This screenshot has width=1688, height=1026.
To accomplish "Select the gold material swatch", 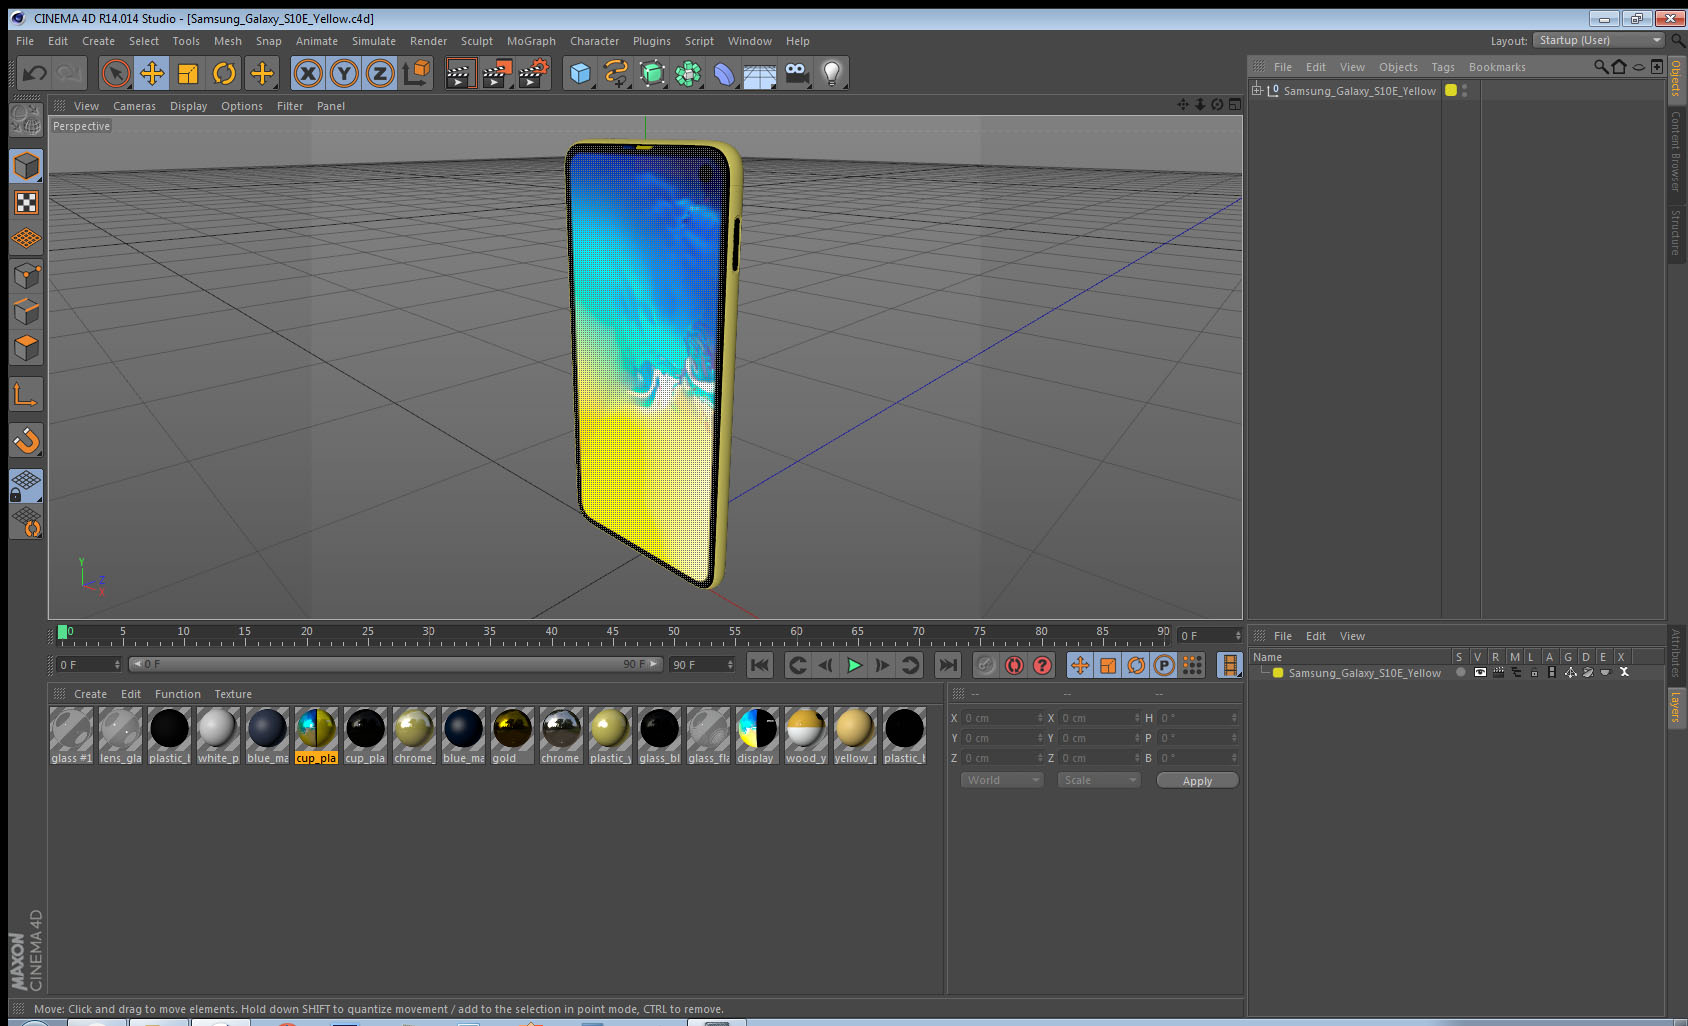I will click(x=512, y=736).
